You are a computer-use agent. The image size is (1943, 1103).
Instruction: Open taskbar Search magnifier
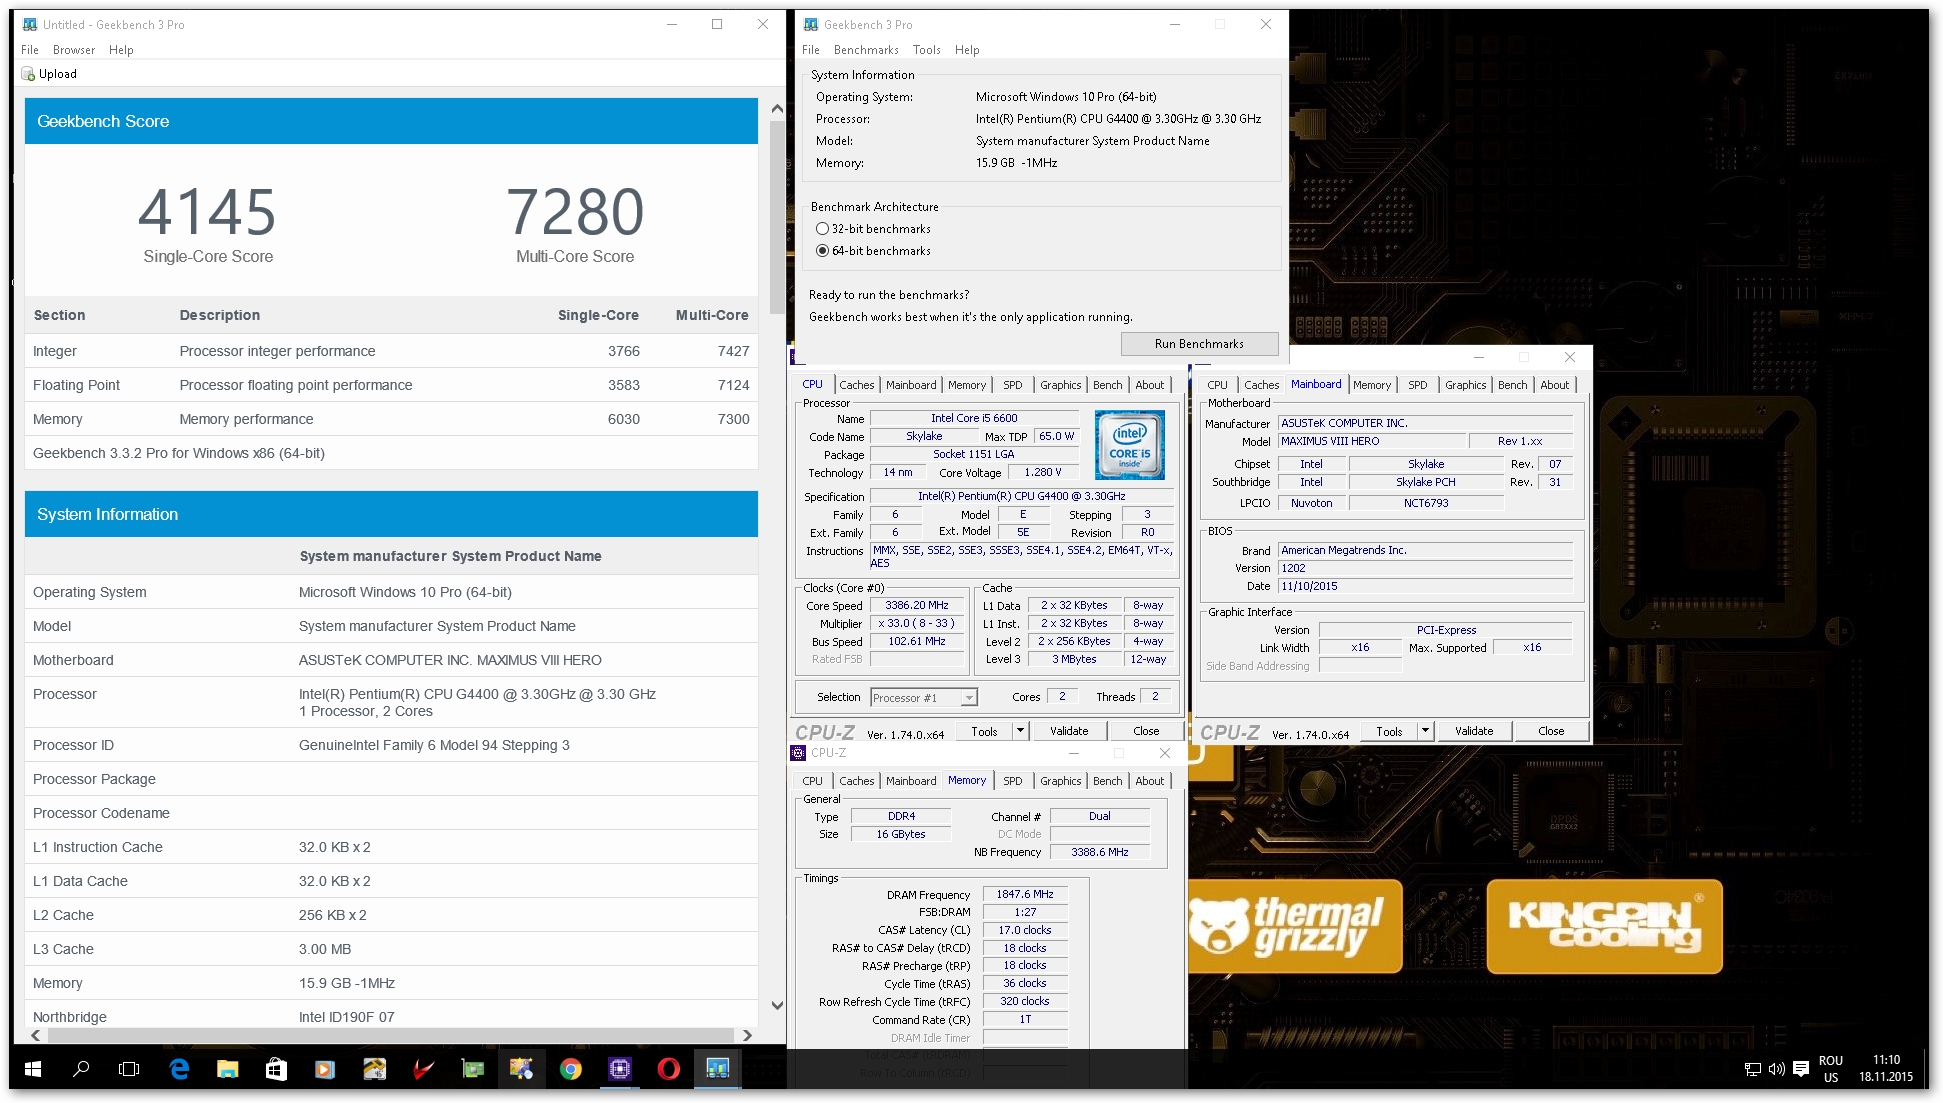point(81,1069)
